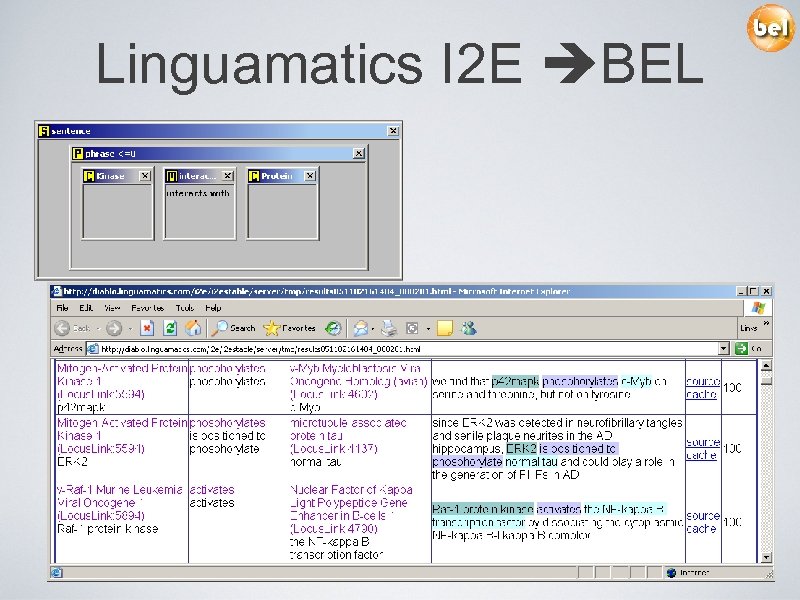Viewport: 800px width, 600px height.
Task: Open the Tools menu
Action: tap(185, 308)
